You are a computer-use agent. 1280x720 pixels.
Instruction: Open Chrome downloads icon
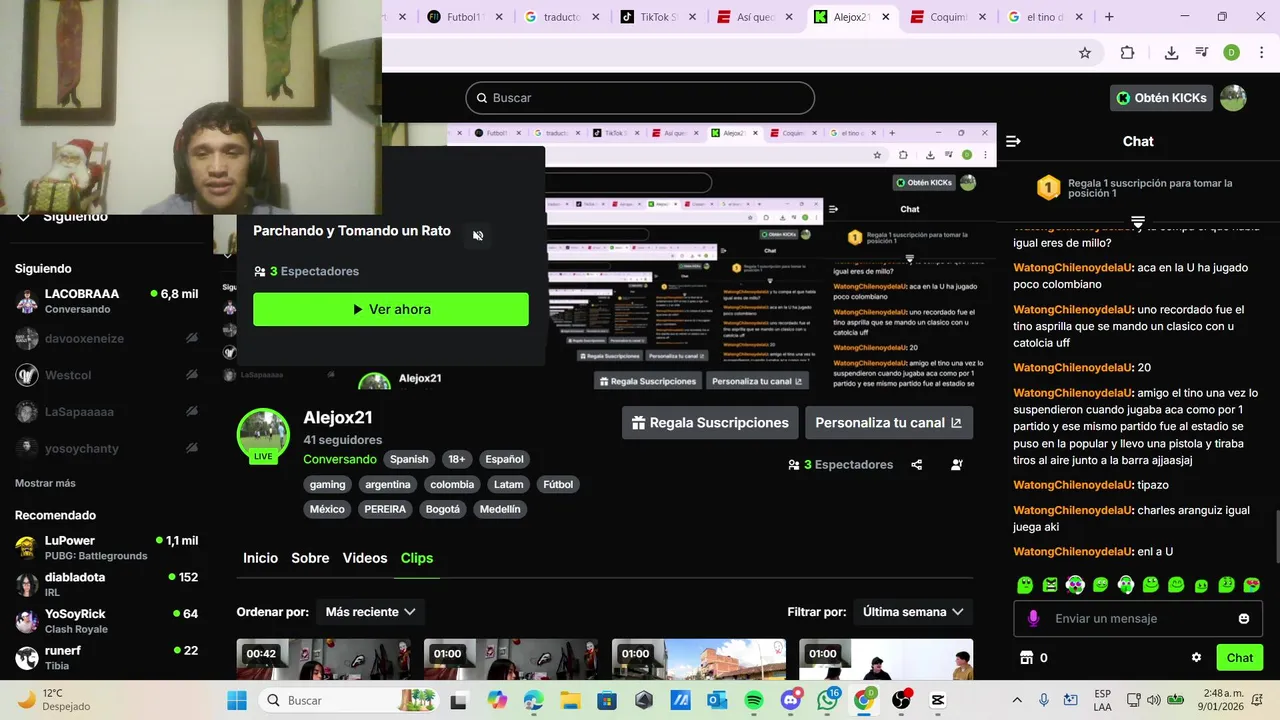tap(1171, 53)
